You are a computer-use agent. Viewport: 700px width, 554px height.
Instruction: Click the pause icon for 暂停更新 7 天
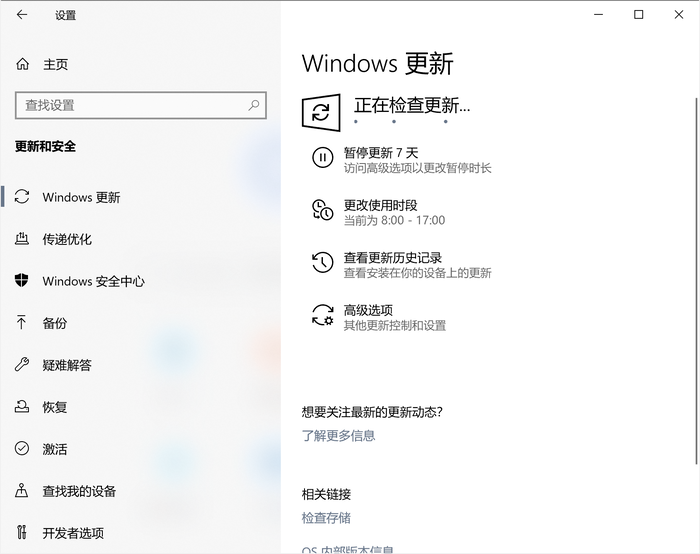[x=322, y=157]
